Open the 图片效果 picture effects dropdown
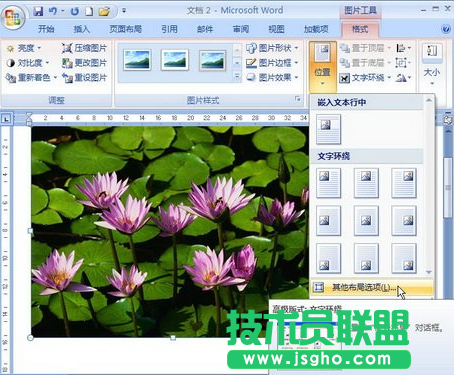454x375 pixels. point(272,78)
